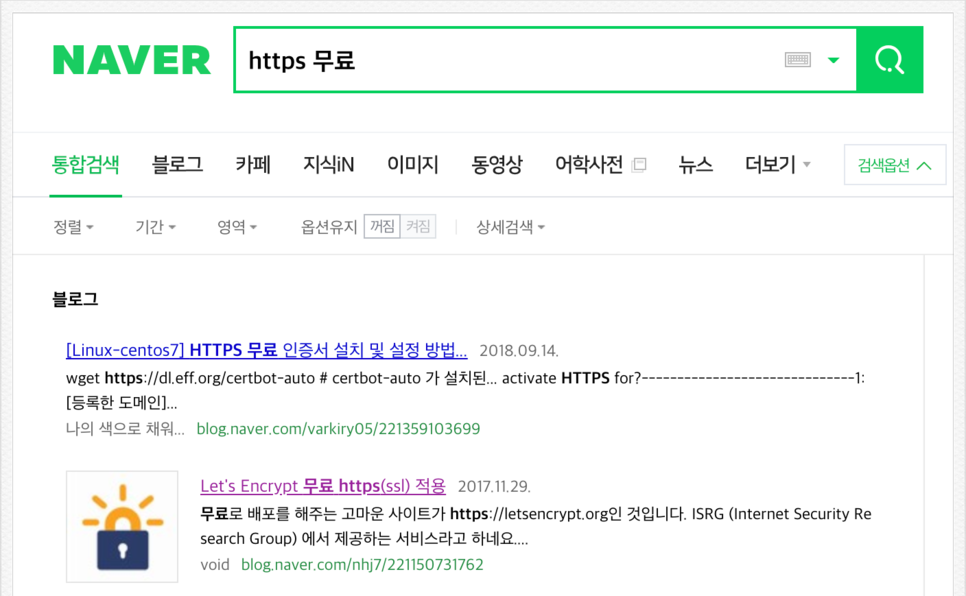Open the 지식iN tab

(328, 165)
